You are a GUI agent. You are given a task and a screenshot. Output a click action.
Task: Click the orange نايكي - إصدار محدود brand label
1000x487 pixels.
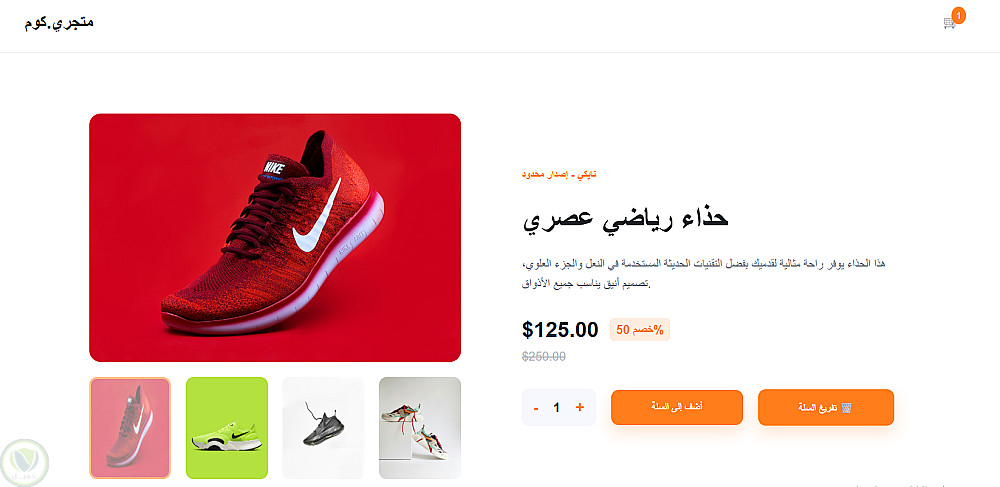[x=559, y=175]
